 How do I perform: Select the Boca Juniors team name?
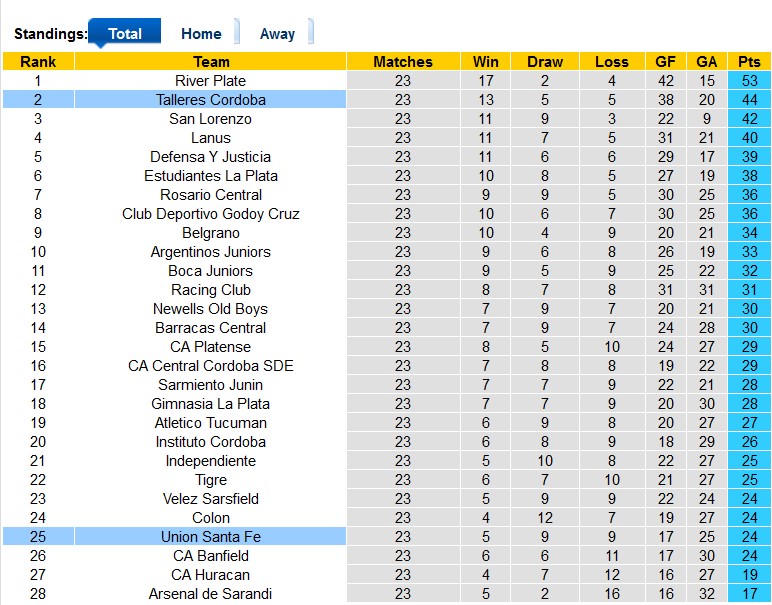210,271
